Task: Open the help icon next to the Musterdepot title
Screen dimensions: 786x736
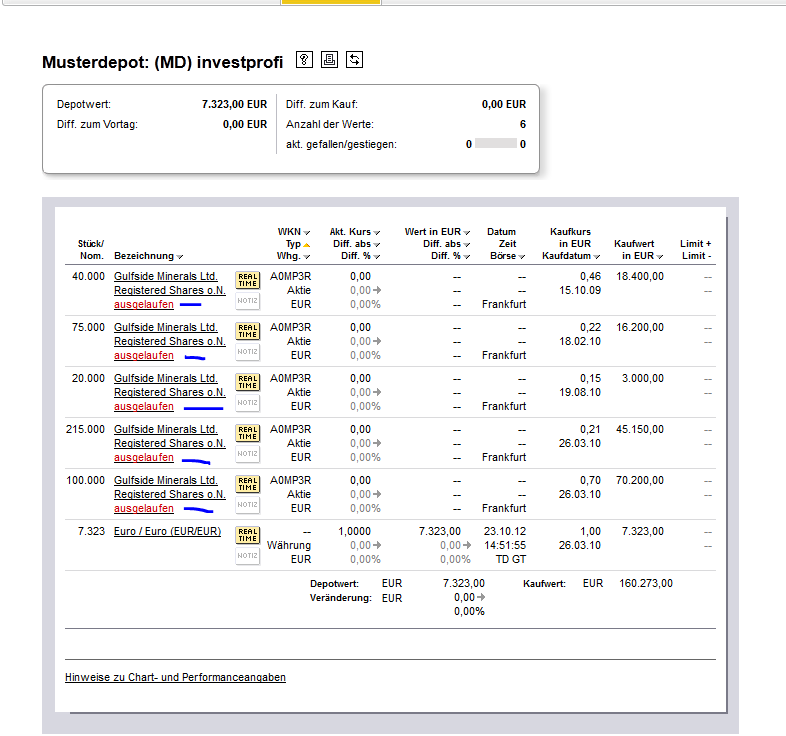Action: click(x=304, y=60)
